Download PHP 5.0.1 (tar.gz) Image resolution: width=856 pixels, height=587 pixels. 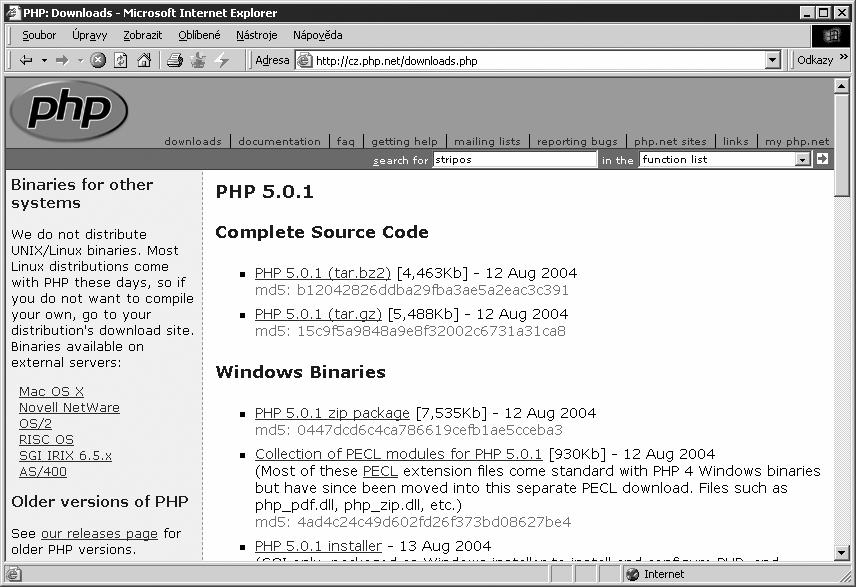point(318,314)
